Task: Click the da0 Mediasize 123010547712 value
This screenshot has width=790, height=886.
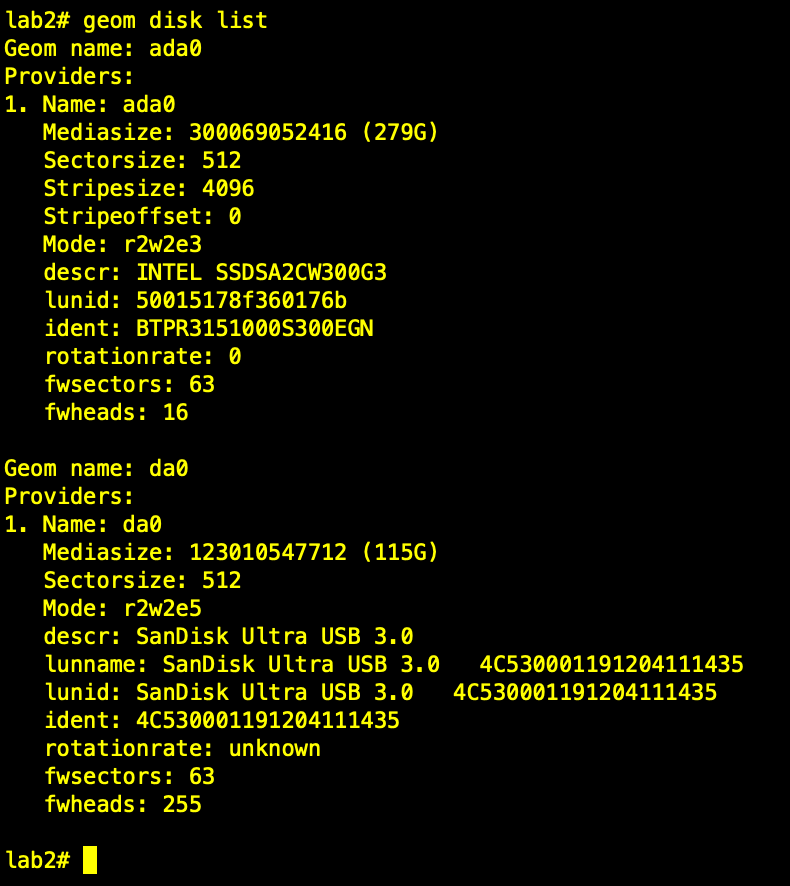Action: tap(268, 552)
